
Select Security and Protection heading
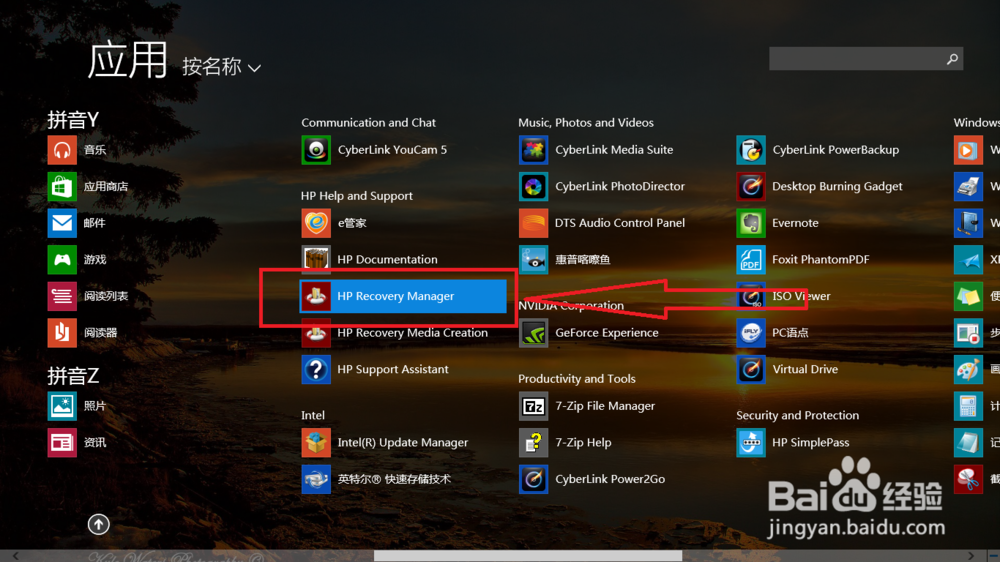click(x=797, y=415)
